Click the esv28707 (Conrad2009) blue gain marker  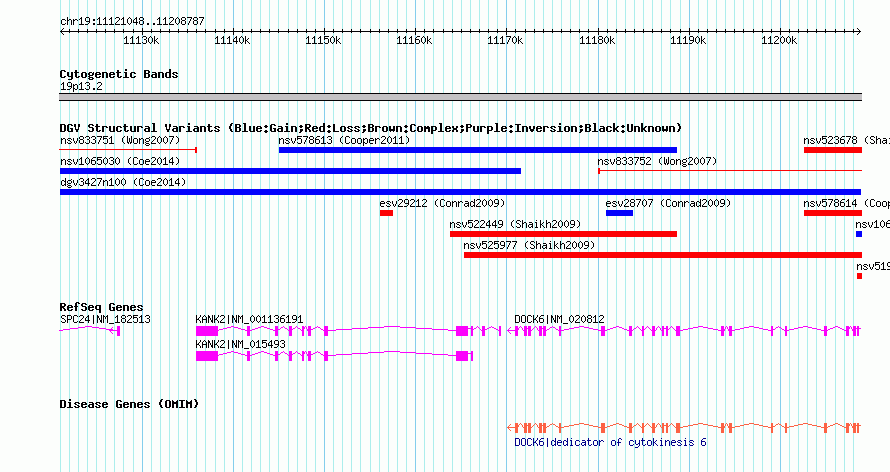tap(619, 213)
